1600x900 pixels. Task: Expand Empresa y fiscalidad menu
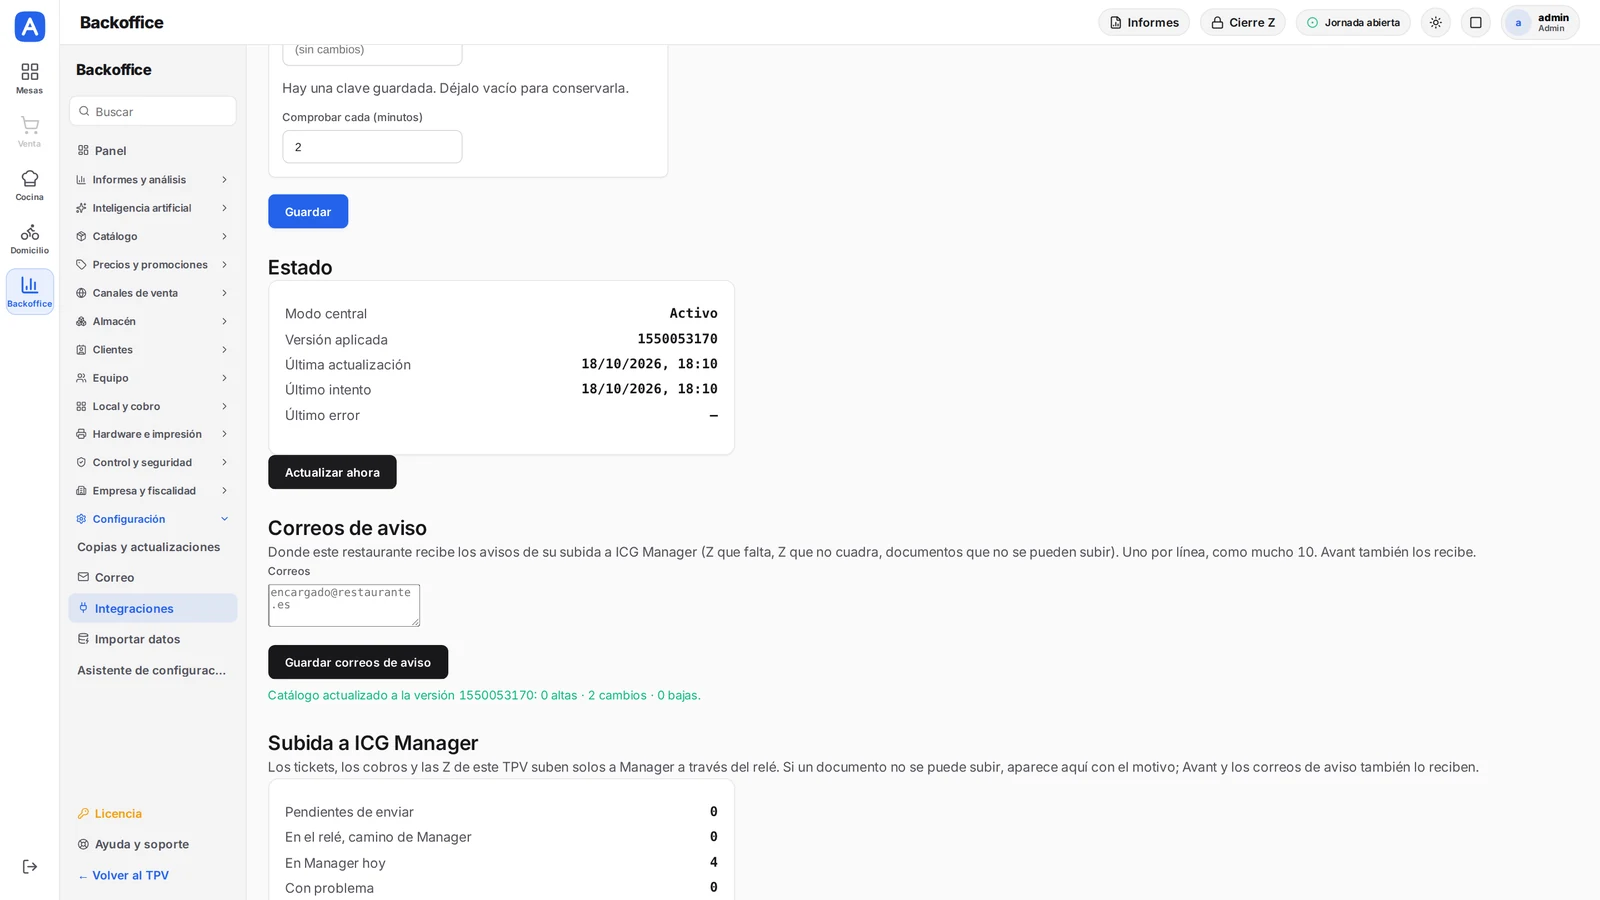pos(153,491)
